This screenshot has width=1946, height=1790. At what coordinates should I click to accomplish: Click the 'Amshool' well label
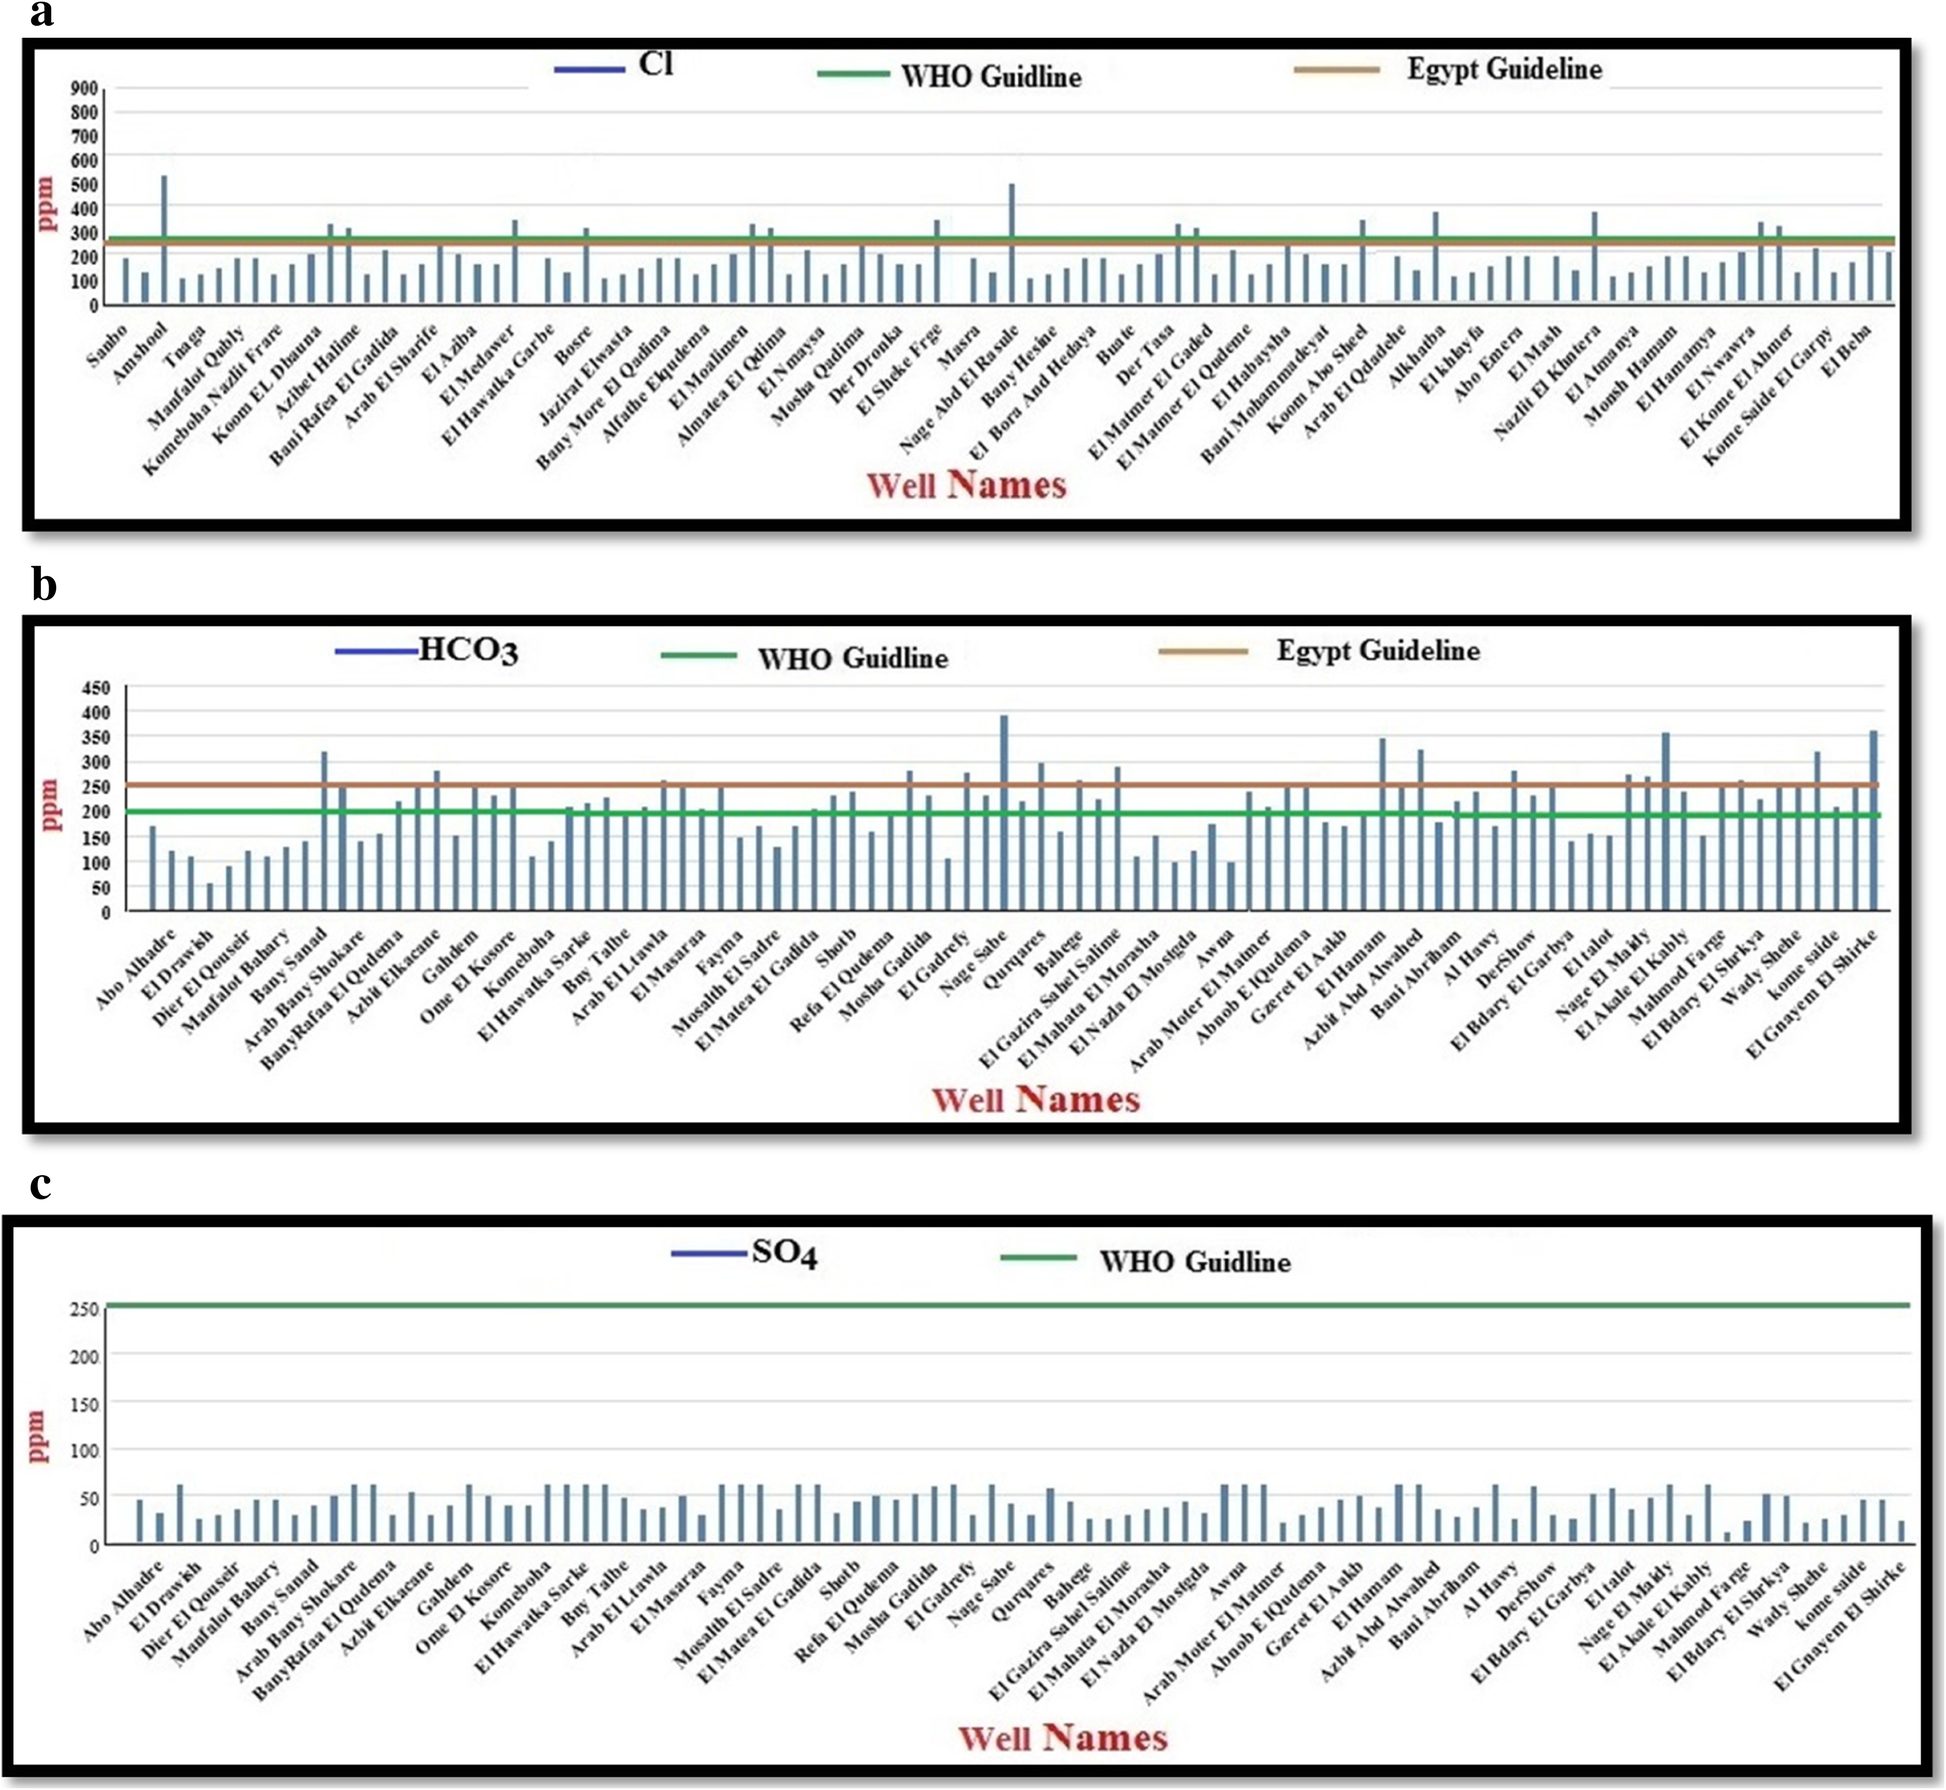click(x=139, y=351)
